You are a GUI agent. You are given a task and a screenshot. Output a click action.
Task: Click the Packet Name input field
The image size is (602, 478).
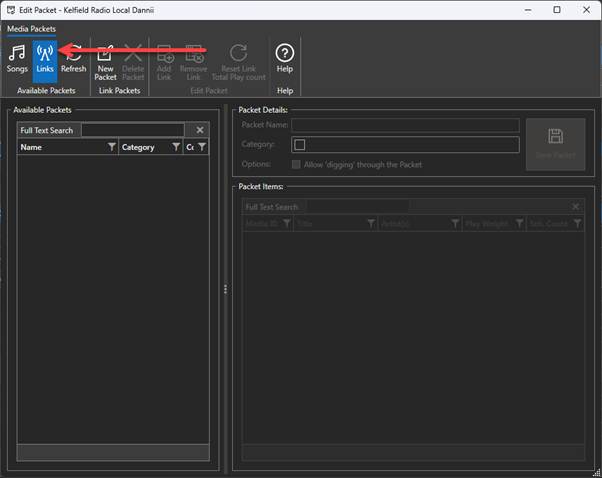[x=405, y=125]
